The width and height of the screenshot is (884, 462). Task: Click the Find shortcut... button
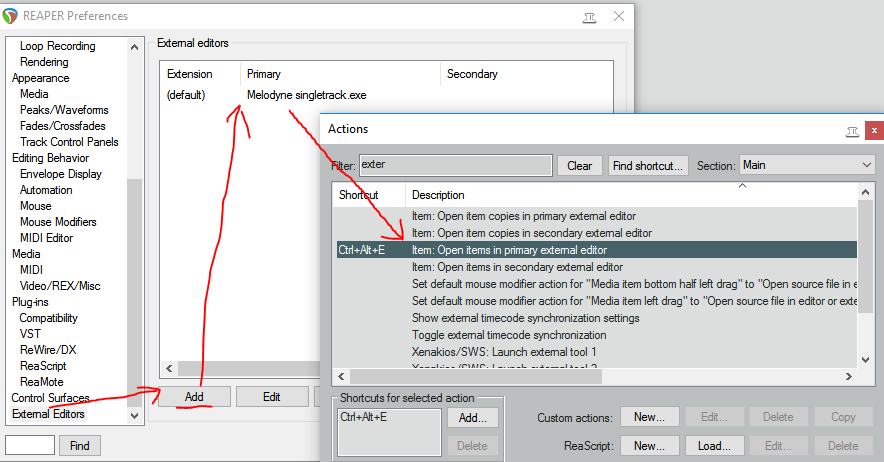[x=647, y=166]
